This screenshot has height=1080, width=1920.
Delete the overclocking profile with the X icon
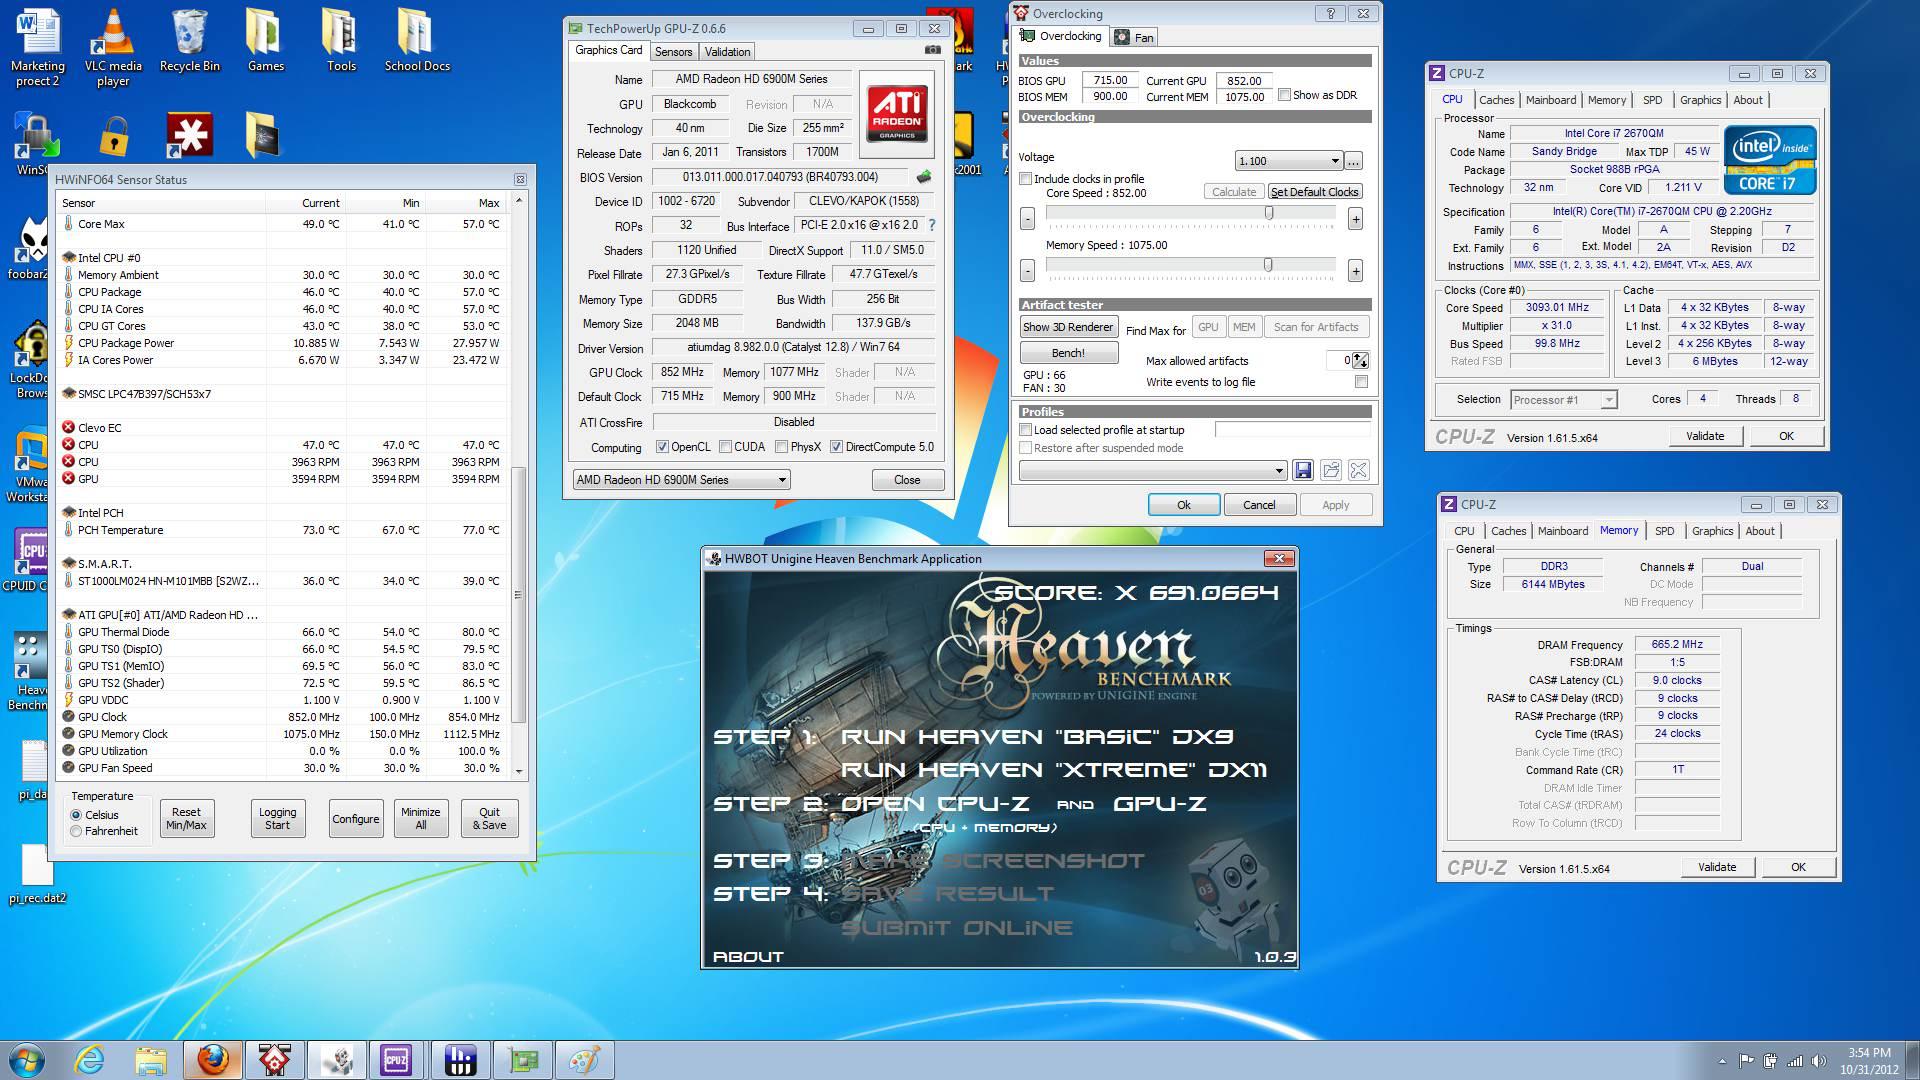[1358, 470]
